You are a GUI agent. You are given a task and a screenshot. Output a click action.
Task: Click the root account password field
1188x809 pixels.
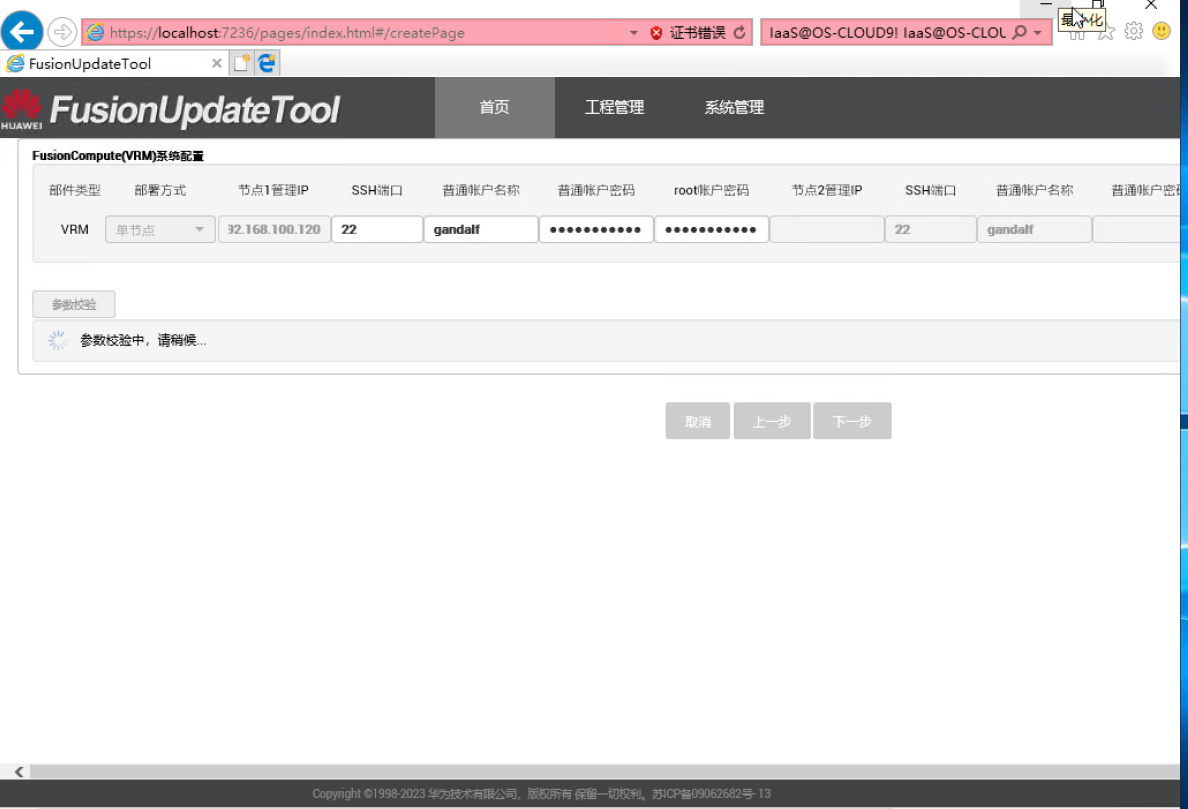[711, 230]
